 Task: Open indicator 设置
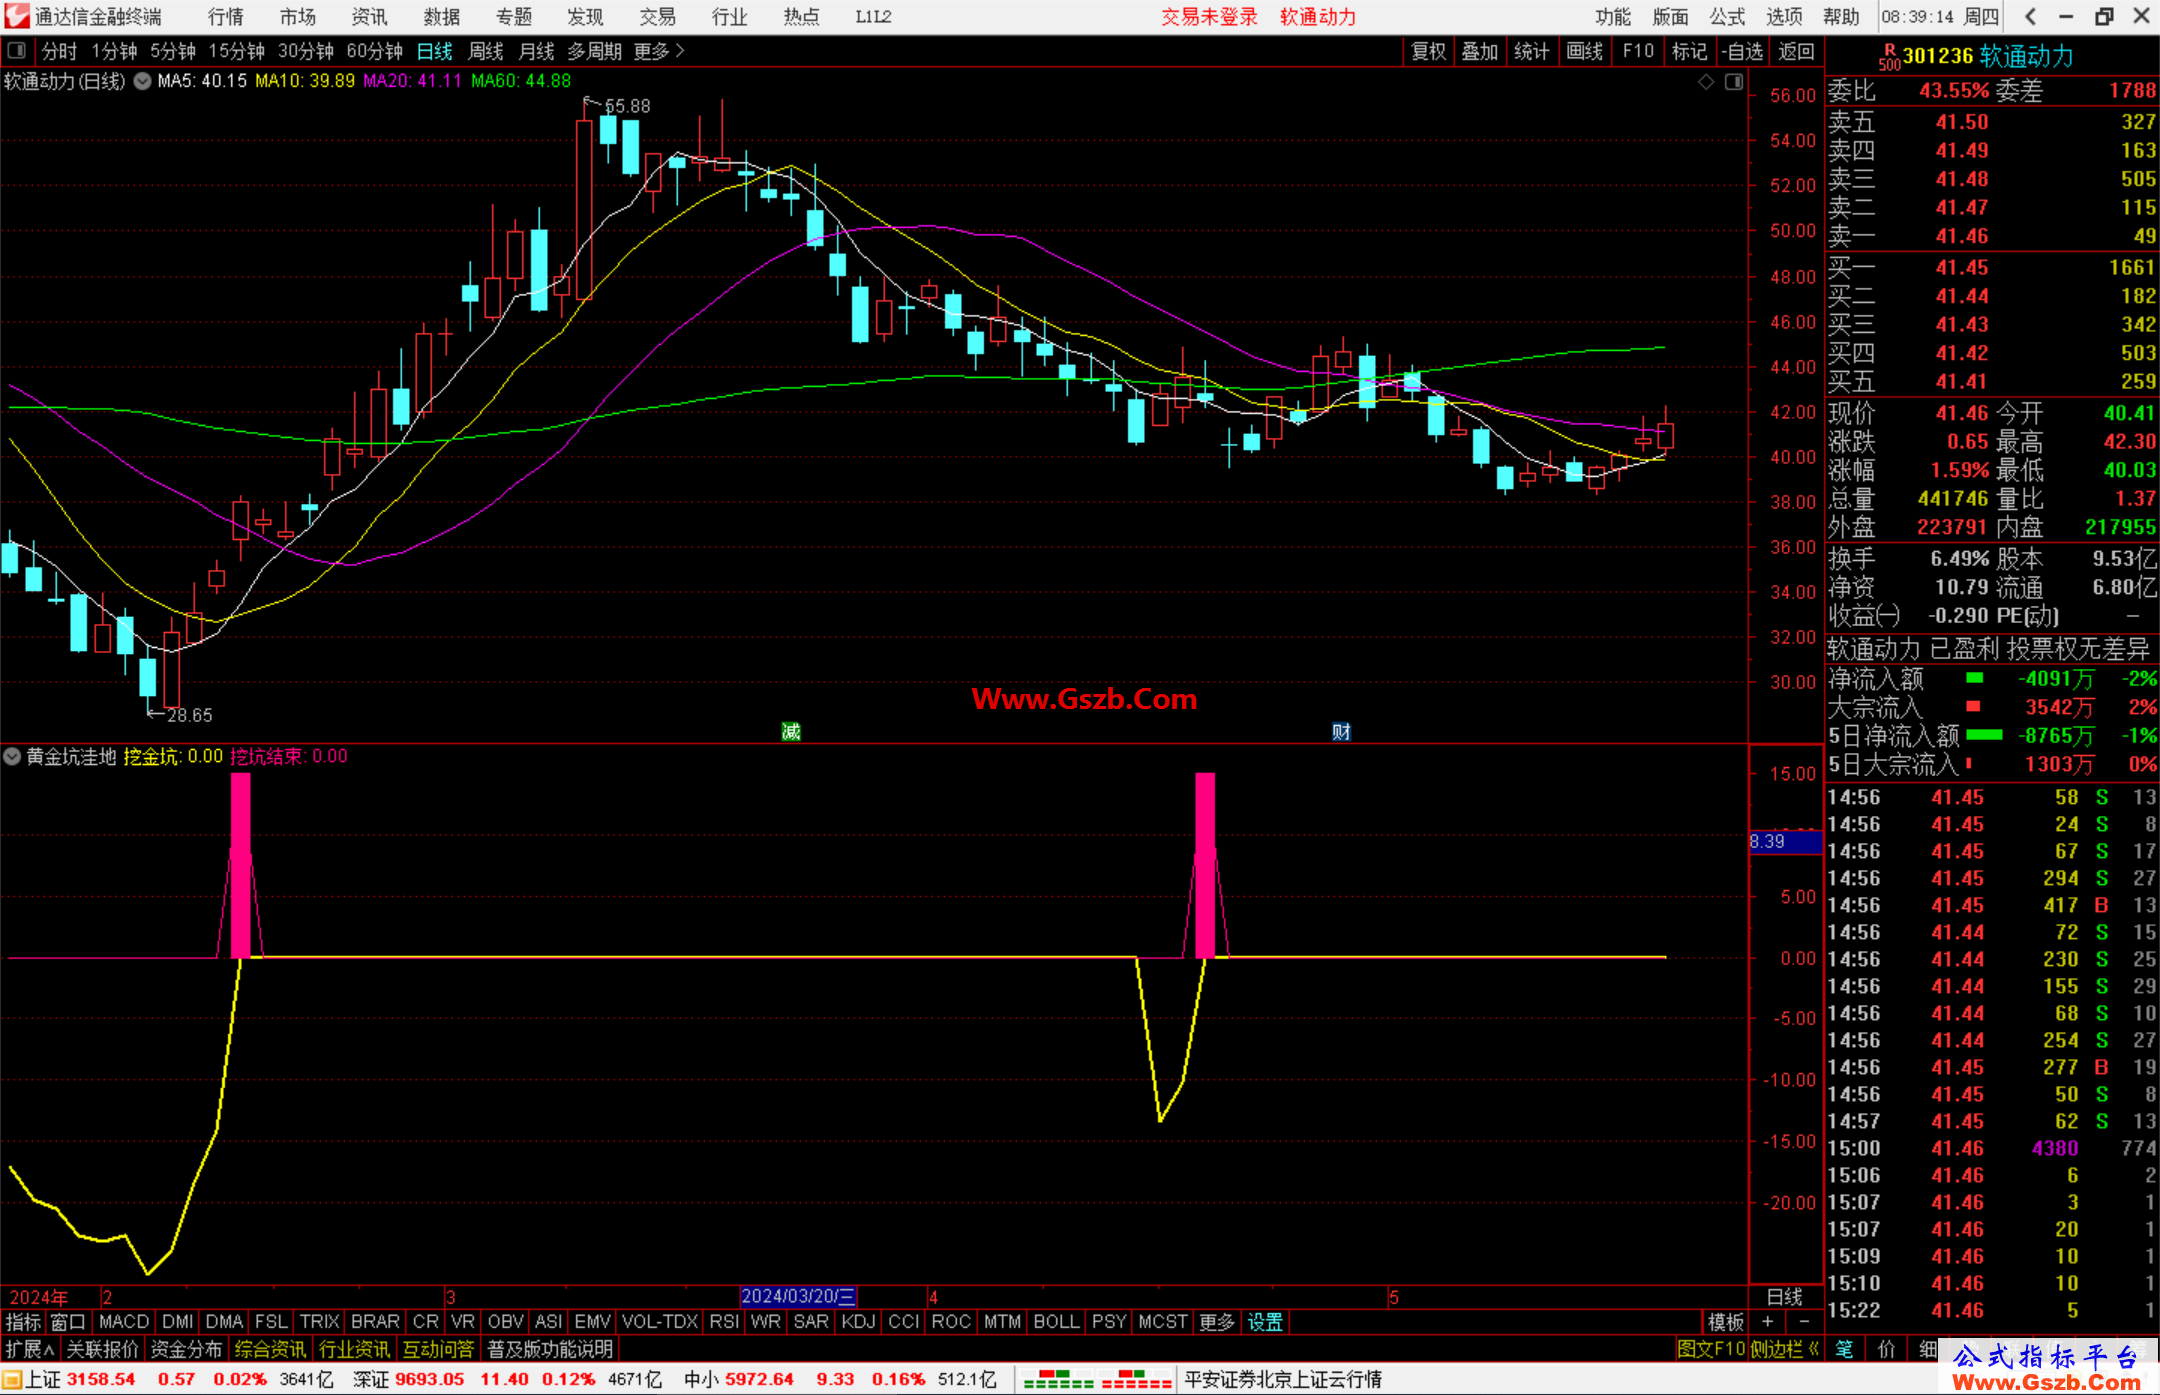click(x=1265, y=1322)
